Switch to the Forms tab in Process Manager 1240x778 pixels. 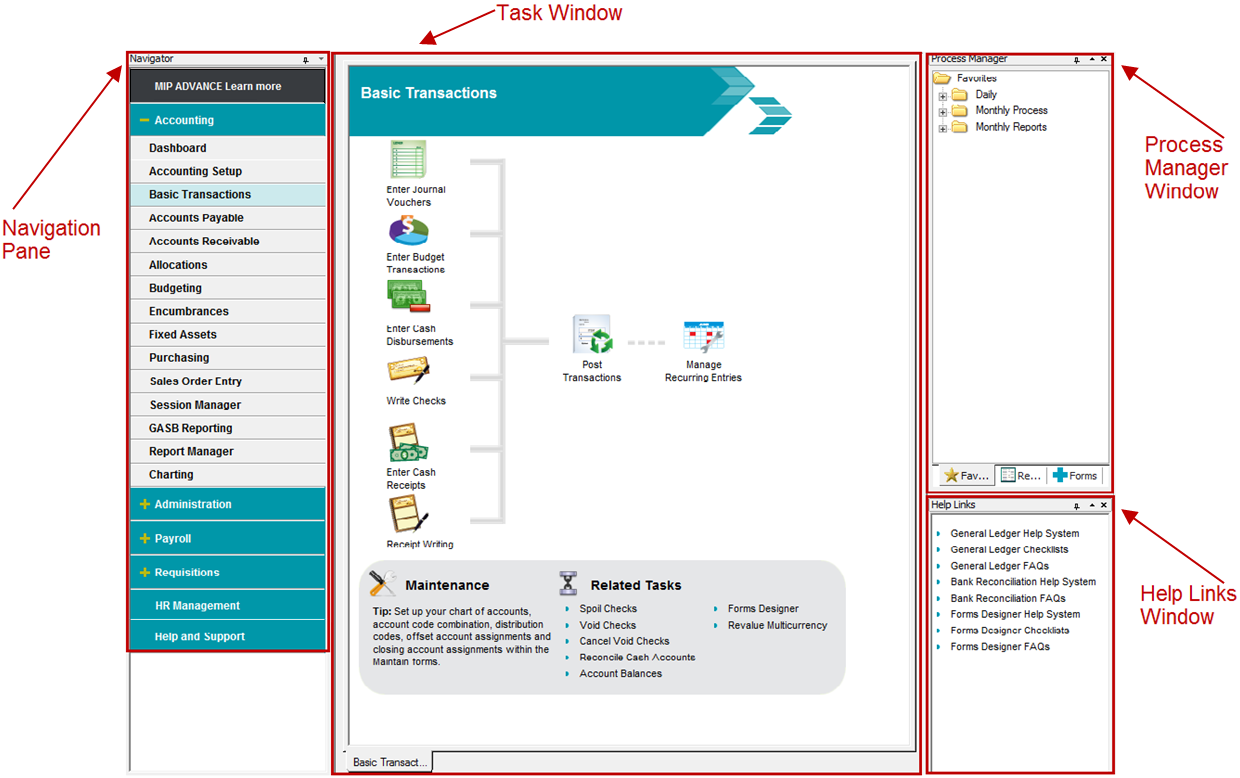pyautogui.click(x=1075, y=476)
